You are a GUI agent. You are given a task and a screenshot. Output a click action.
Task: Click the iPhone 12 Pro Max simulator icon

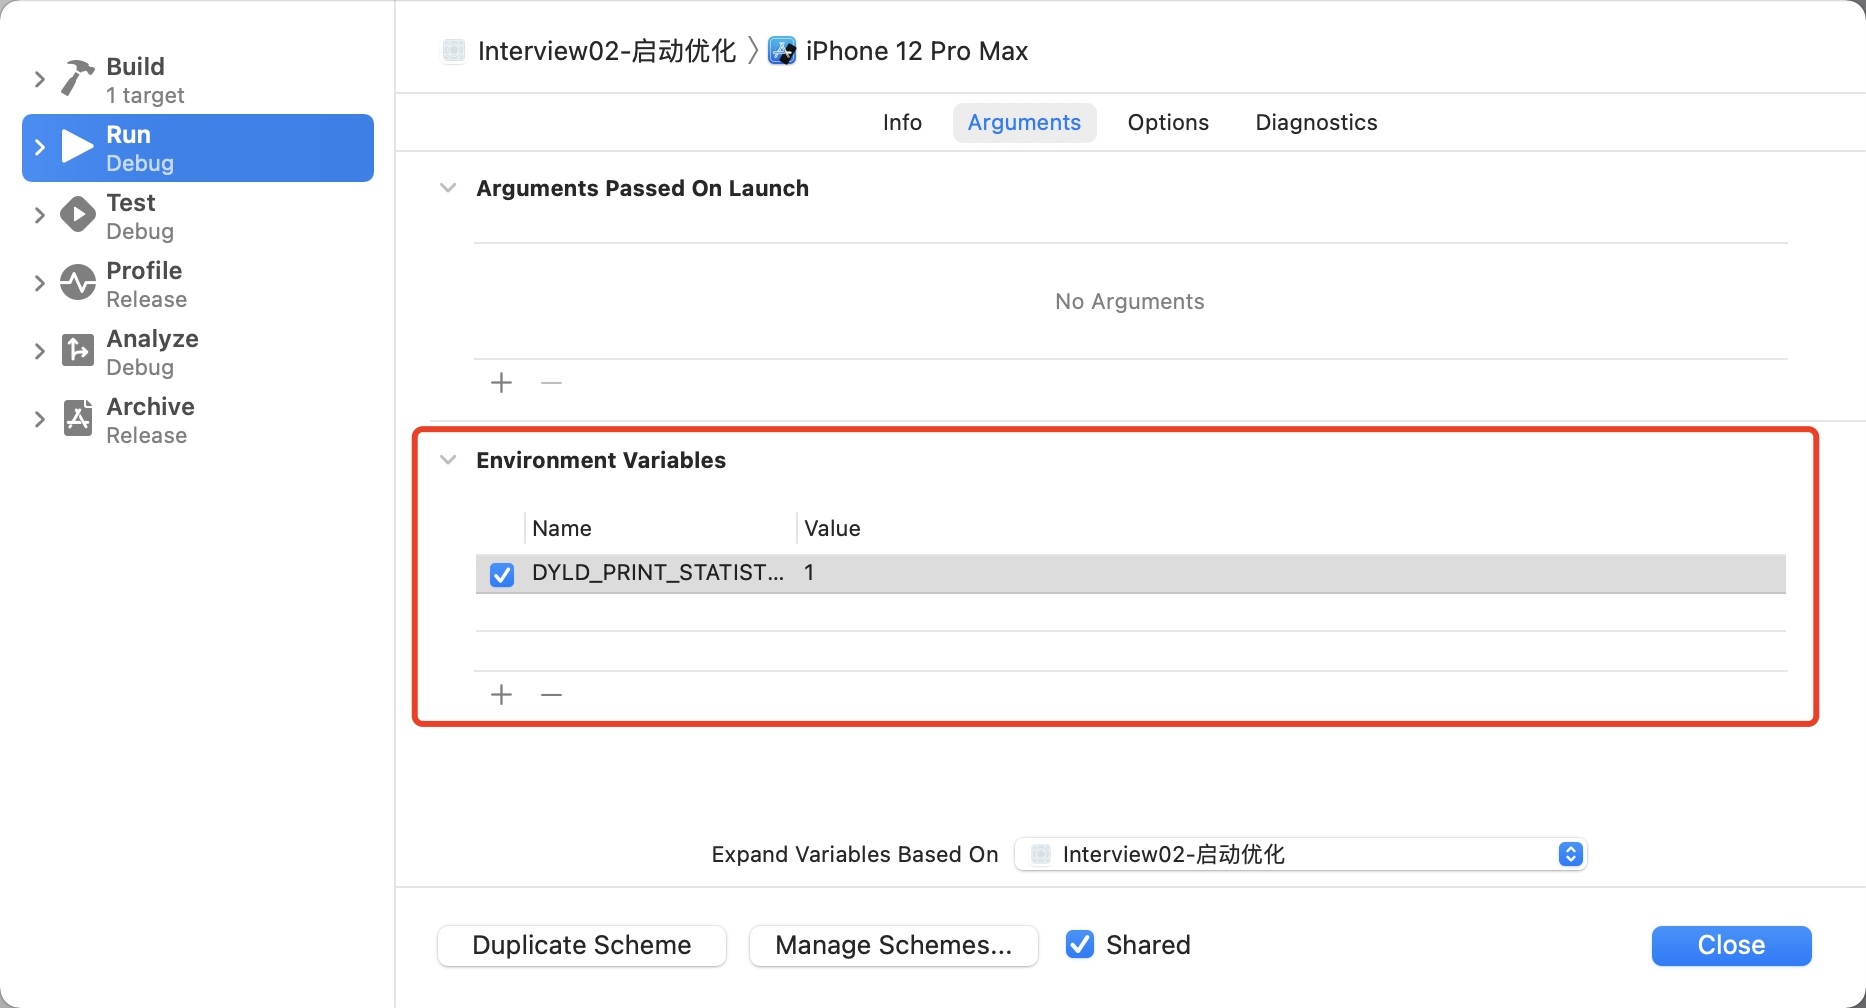click(782, 51)
